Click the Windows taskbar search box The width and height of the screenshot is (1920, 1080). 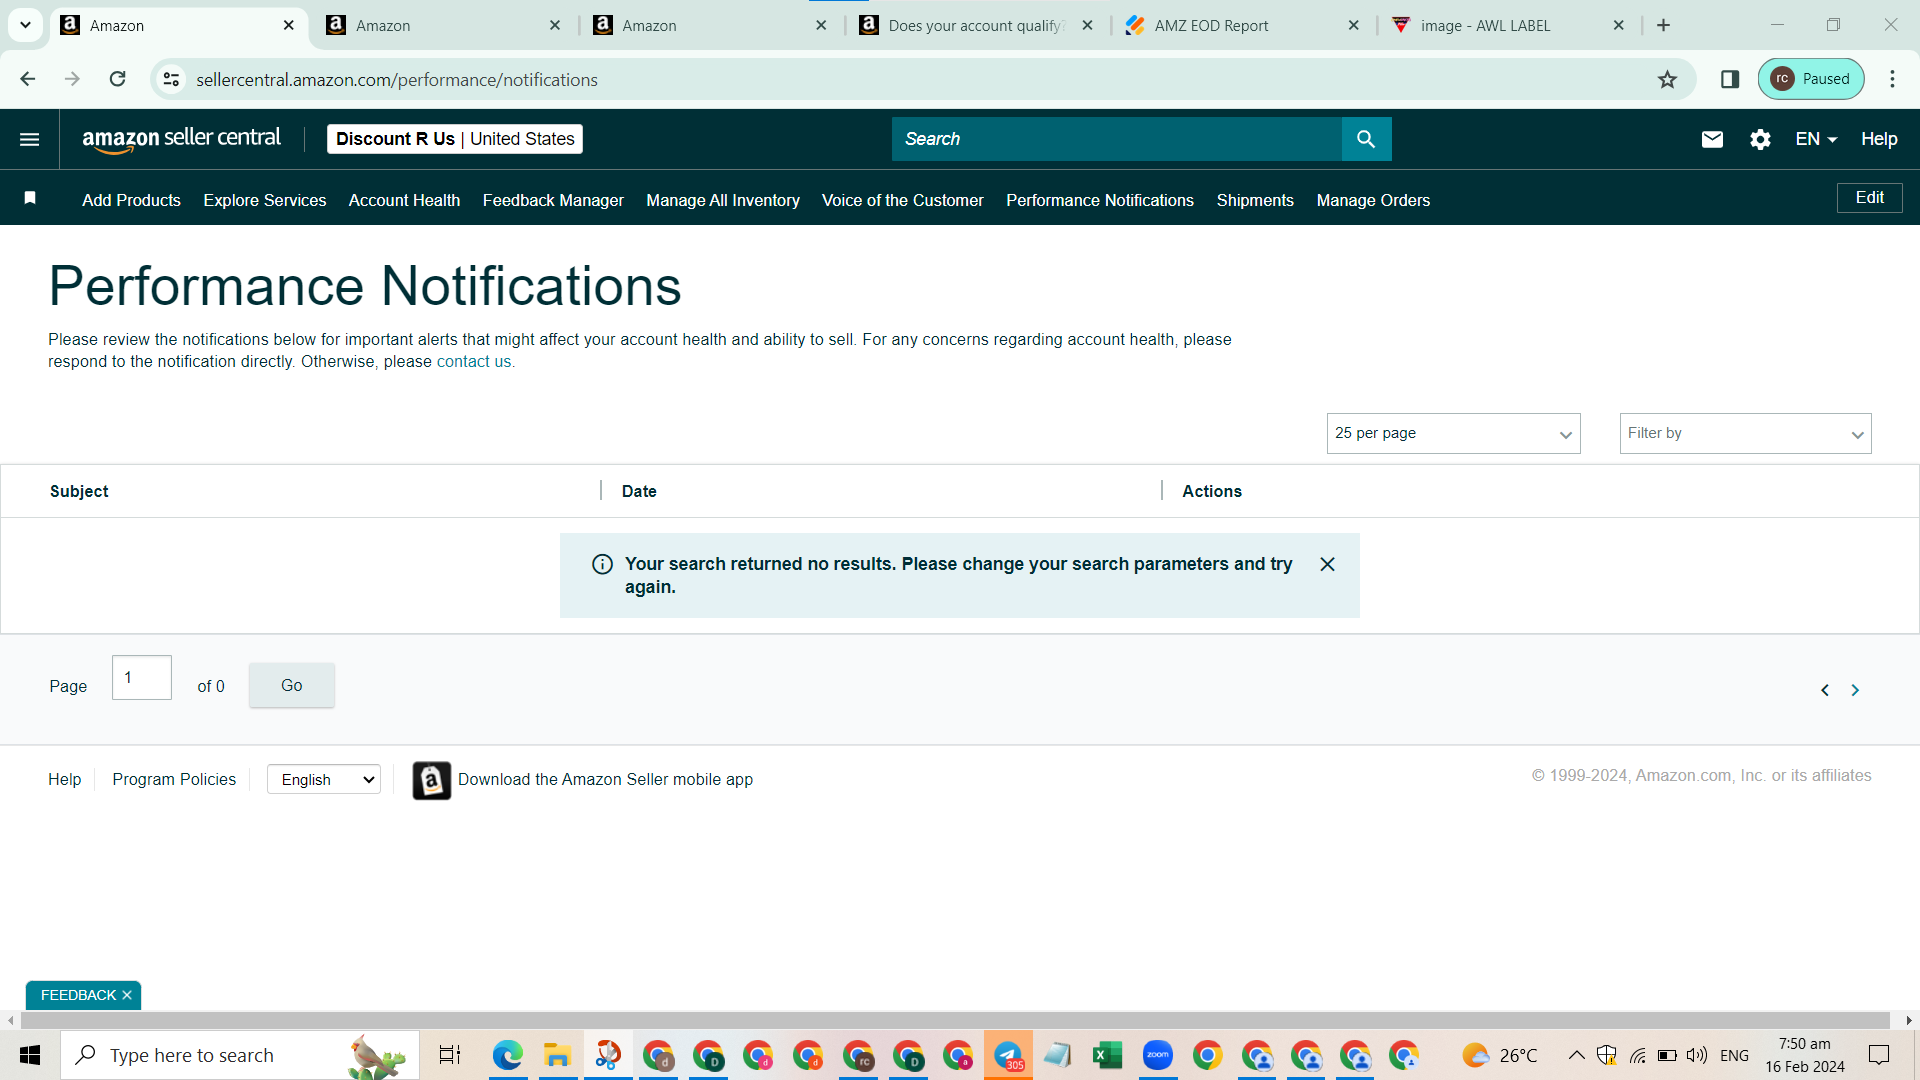click(x=240, y=1055)
